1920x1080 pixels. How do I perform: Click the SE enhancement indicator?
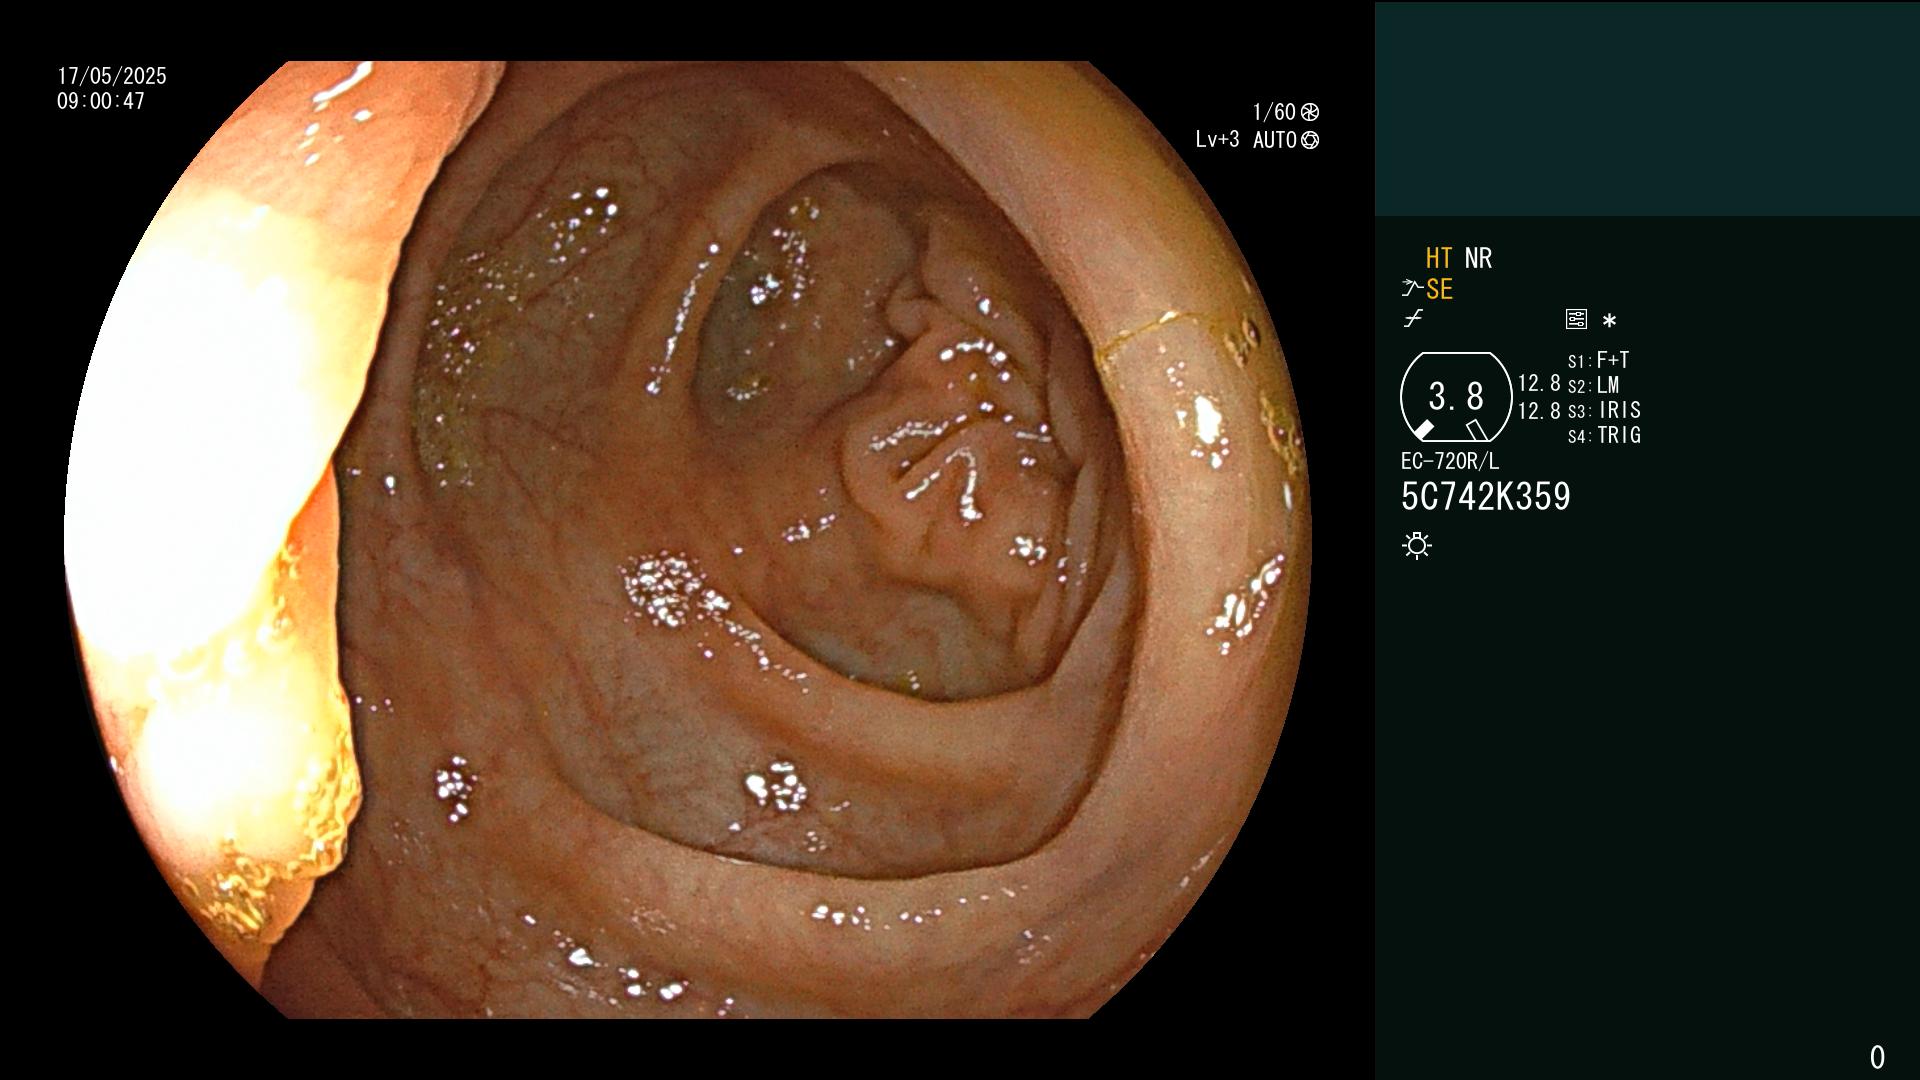click(1439, 289)
